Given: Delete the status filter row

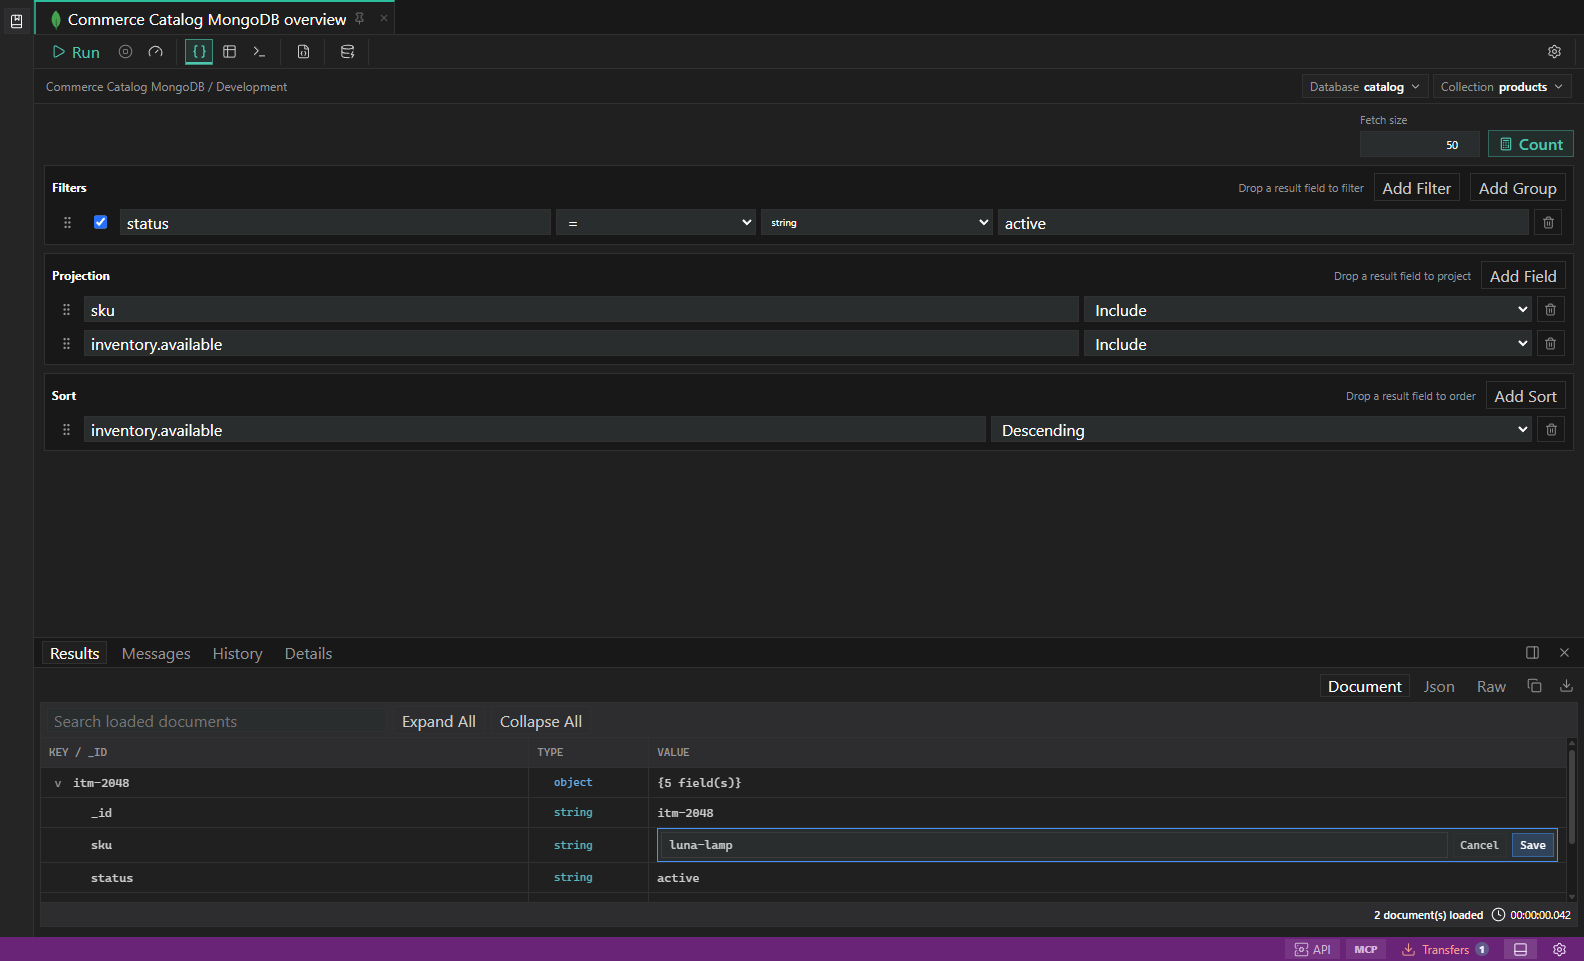Looking at the screenshot, I should [1548, 223].
